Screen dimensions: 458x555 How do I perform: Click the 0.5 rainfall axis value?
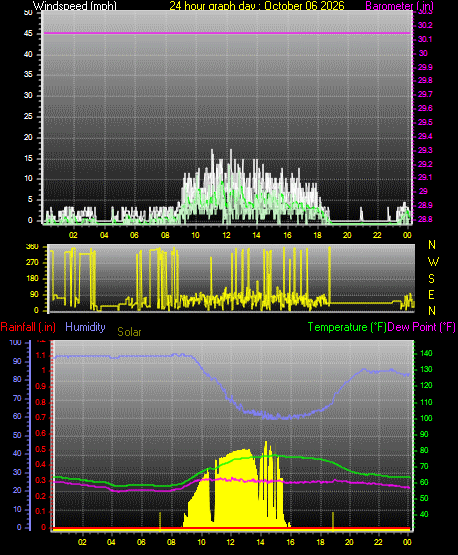coord(41,449)
